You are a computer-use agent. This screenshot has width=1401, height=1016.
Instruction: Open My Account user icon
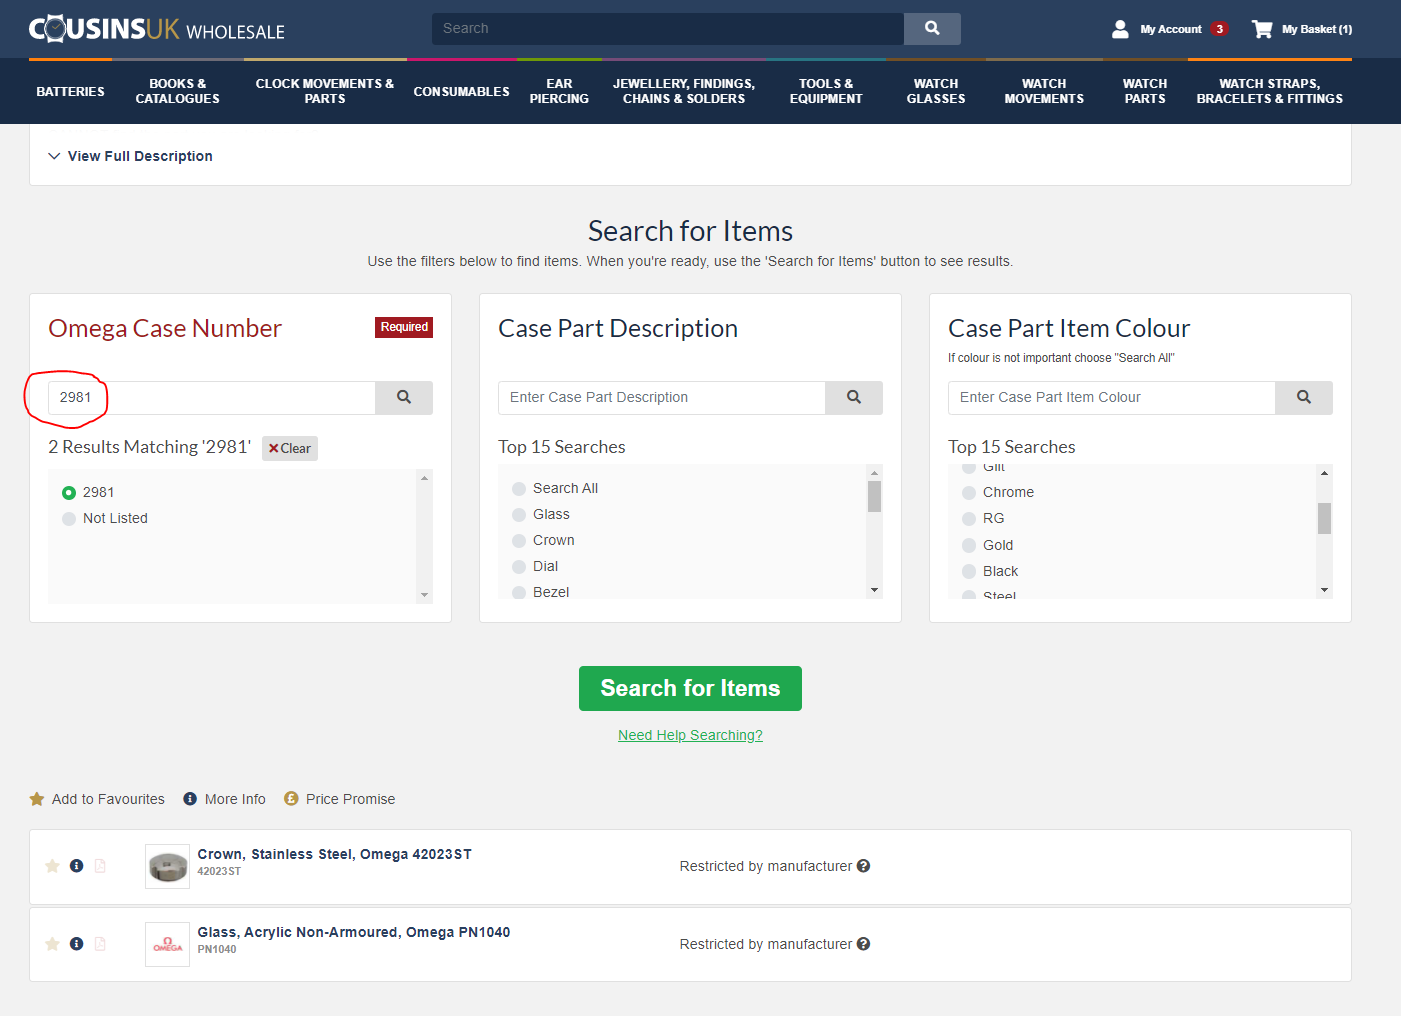(1120, 29)
